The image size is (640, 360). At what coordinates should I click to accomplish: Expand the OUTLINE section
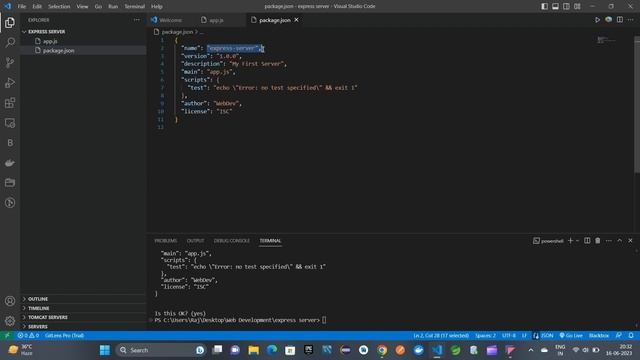pos(83,299)
